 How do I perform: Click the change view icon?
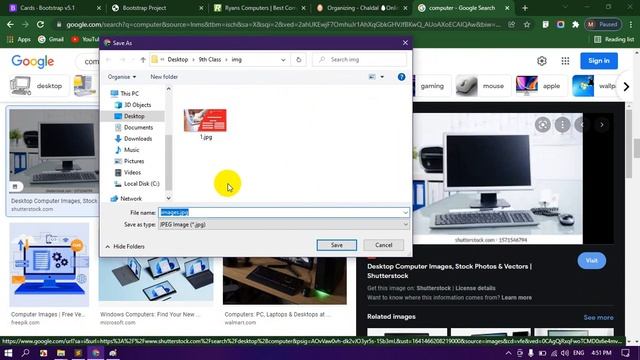372,77
